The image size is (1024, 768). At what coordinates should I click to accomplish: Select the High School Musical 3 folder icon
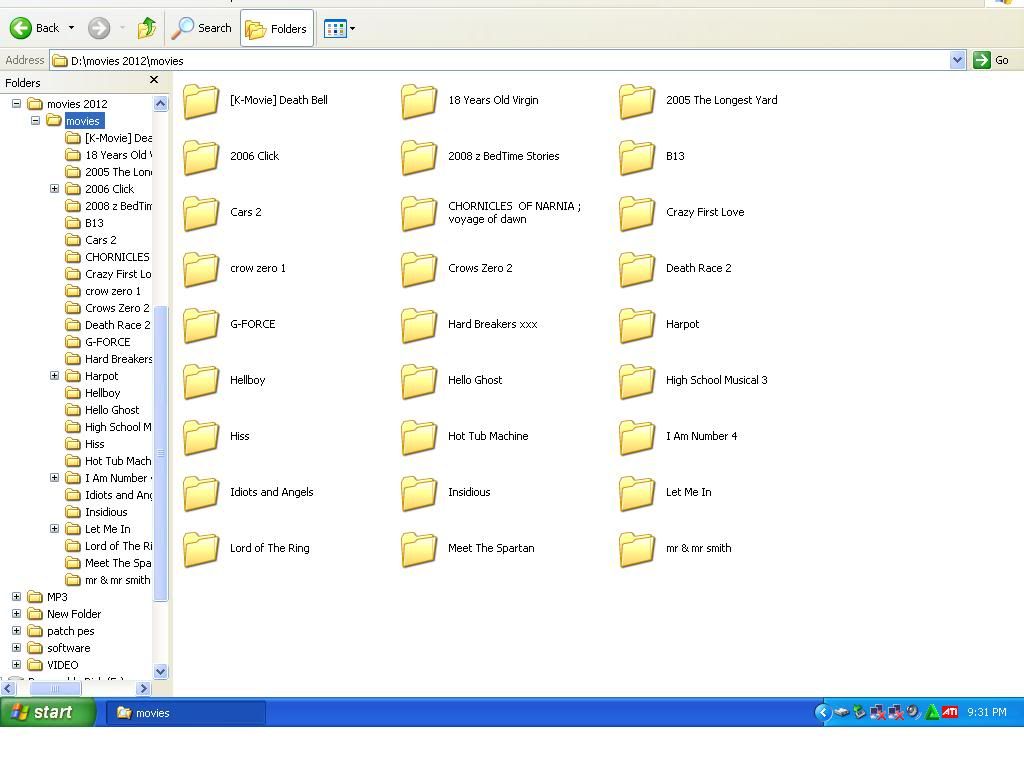click(x=637, y=382)
